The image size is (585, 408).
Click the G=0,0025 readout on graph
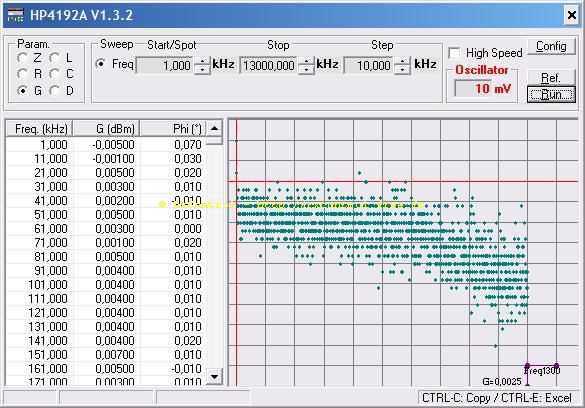tap(501, 382)
